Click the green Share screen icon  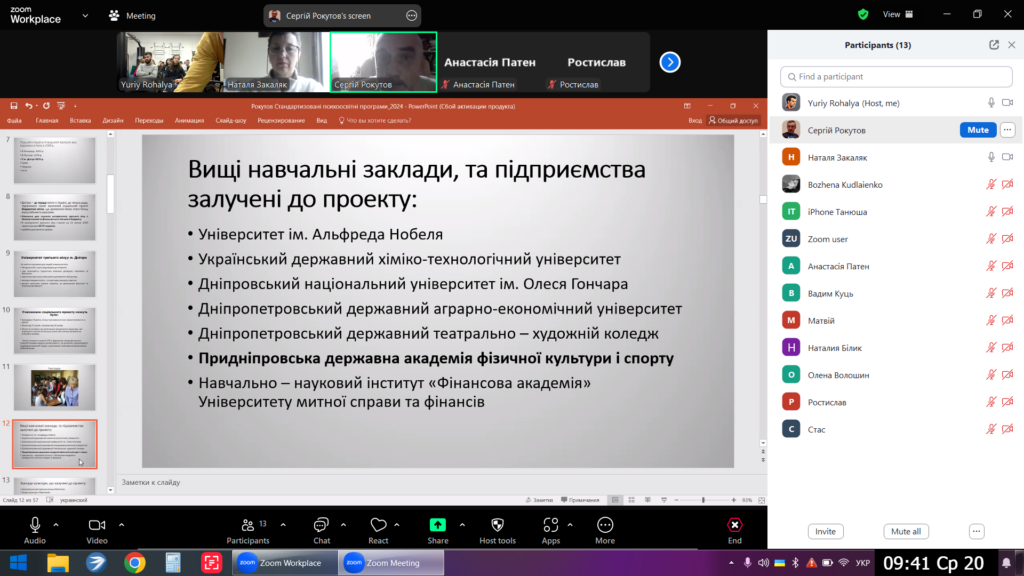(x=438, y=525)
